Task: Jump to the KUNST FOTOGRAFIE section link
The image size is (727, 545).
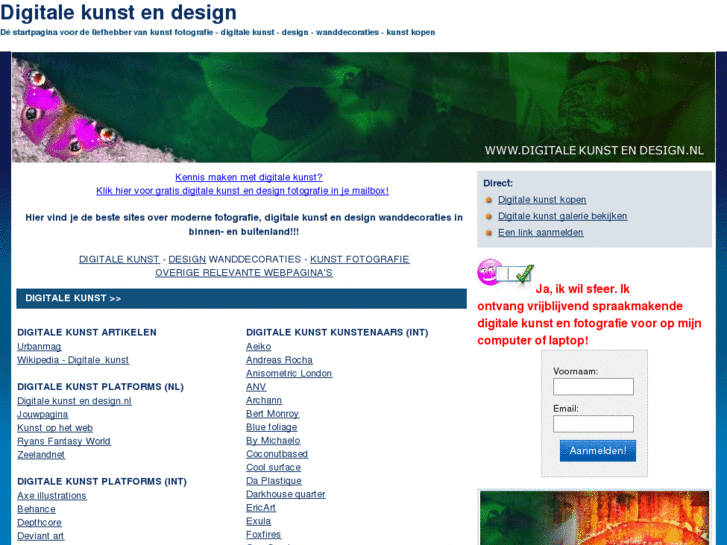Action: click(x=360, y=259)
